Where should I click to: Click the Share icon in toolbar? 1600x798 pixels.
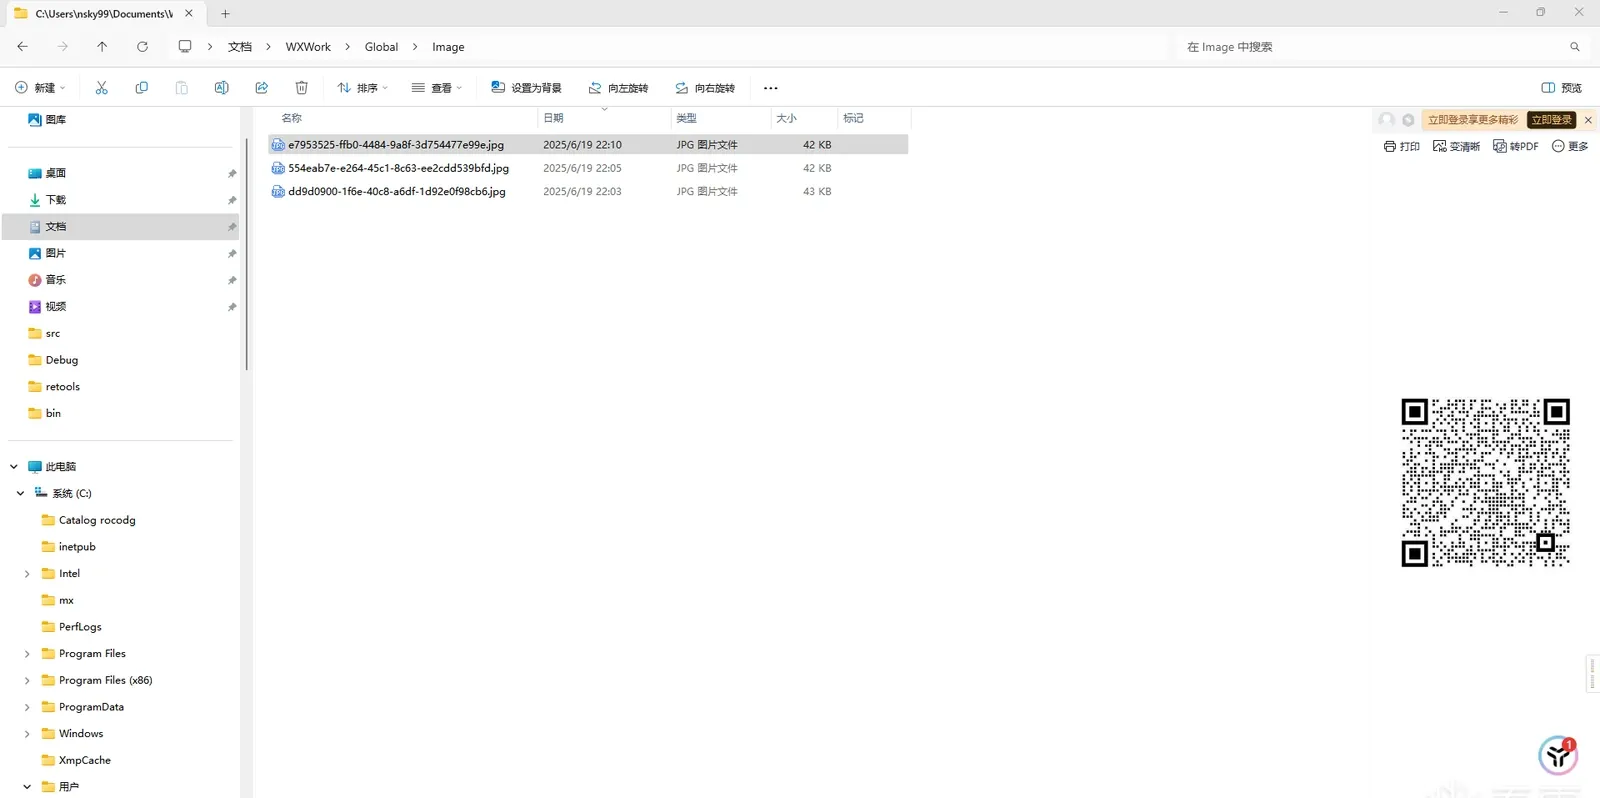click(261, 88)
